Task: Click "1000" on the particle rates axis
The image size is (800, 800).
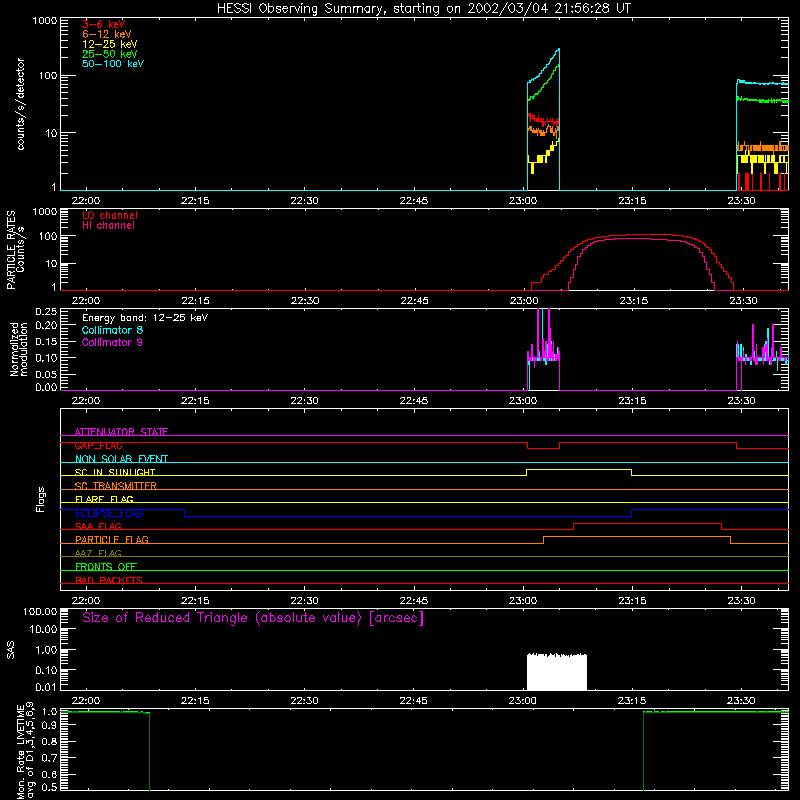Action: pos(45,212)
